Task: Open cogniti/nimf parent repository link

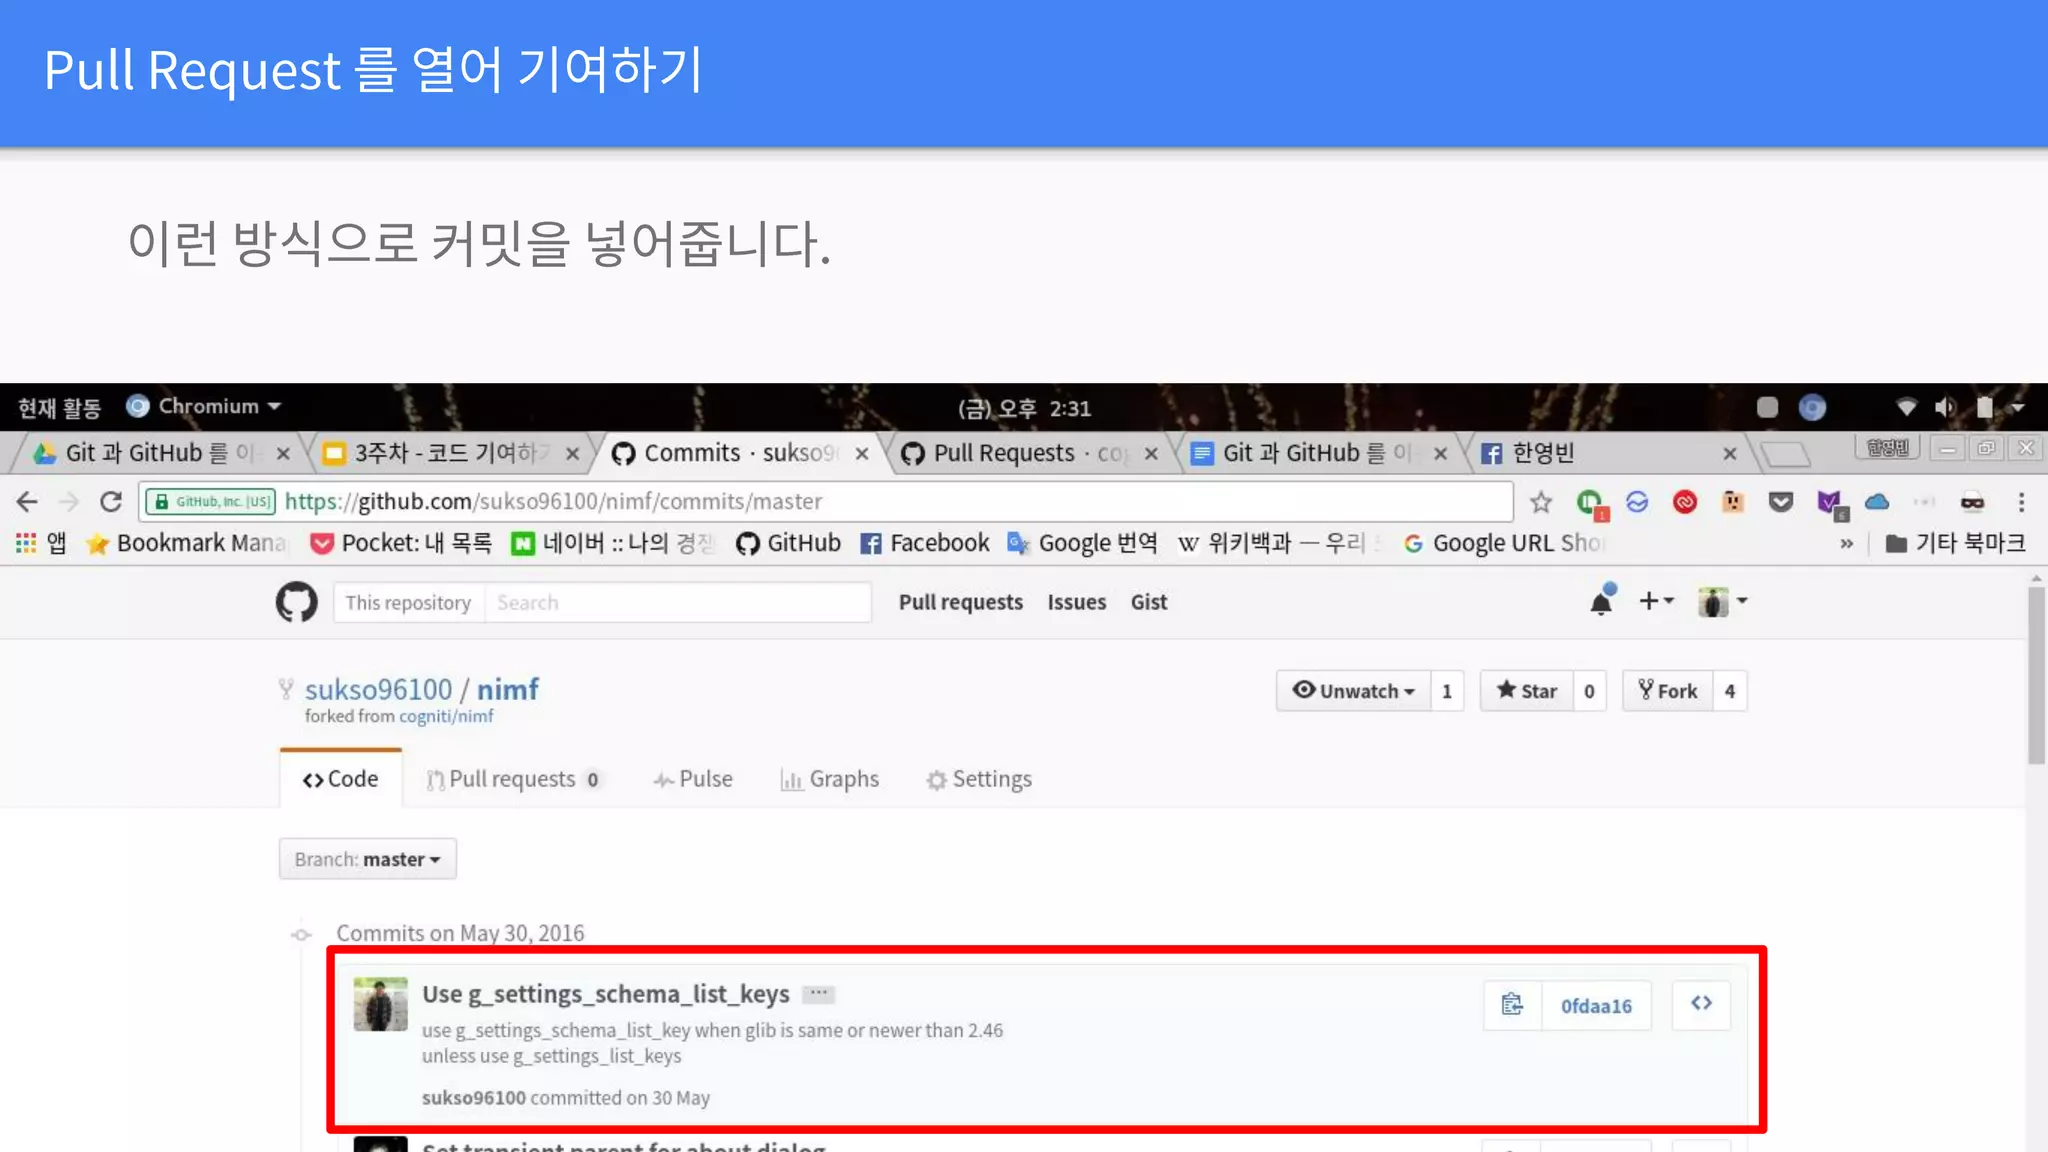Action: coord(446,716)
